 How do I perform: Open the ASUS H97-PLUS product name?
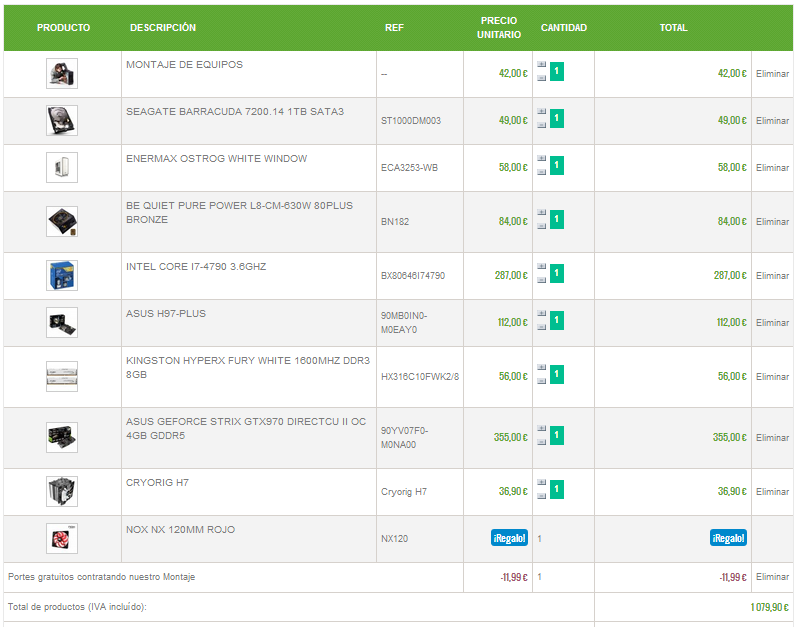[166, 314]
